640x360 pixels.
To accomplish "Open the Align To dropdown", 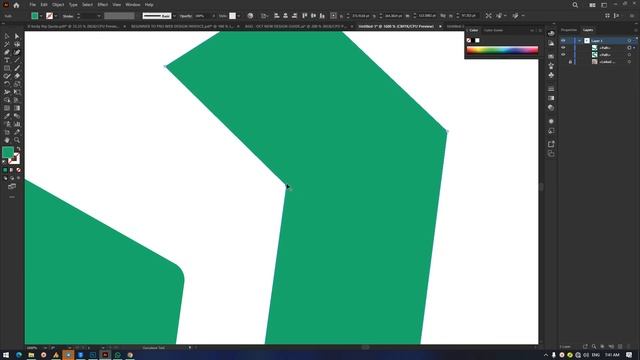I will 264,16.
